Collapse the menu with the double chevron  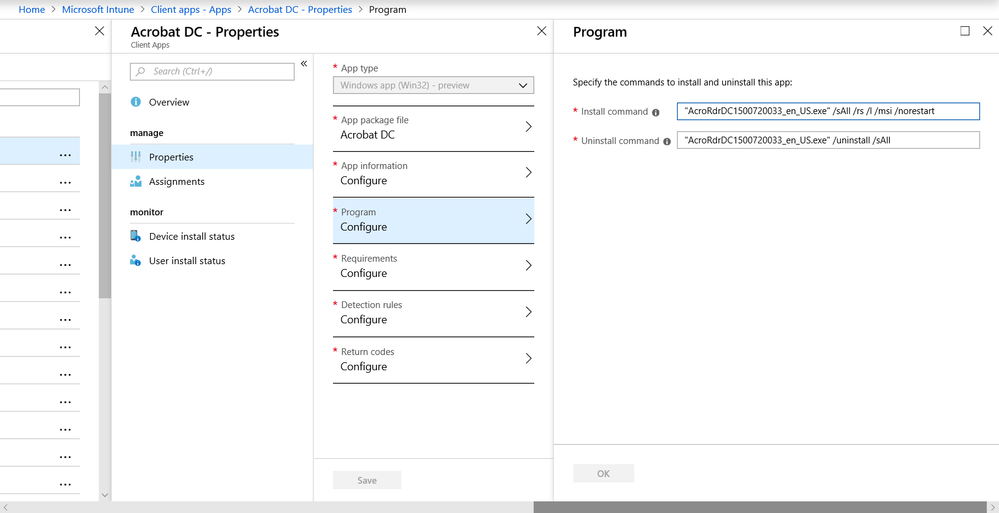click(x=304, y=63)
